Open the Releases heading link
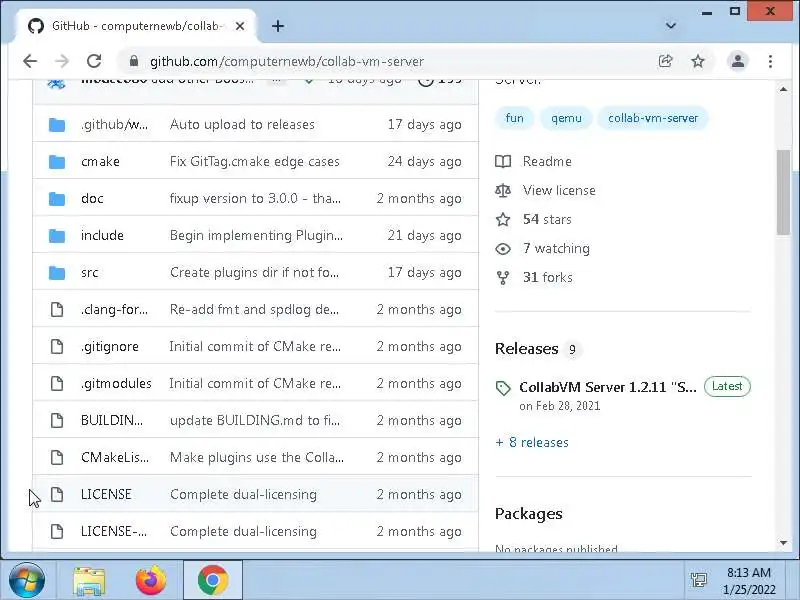This screenshot has height=600, width=800. (x=527, y=349)
